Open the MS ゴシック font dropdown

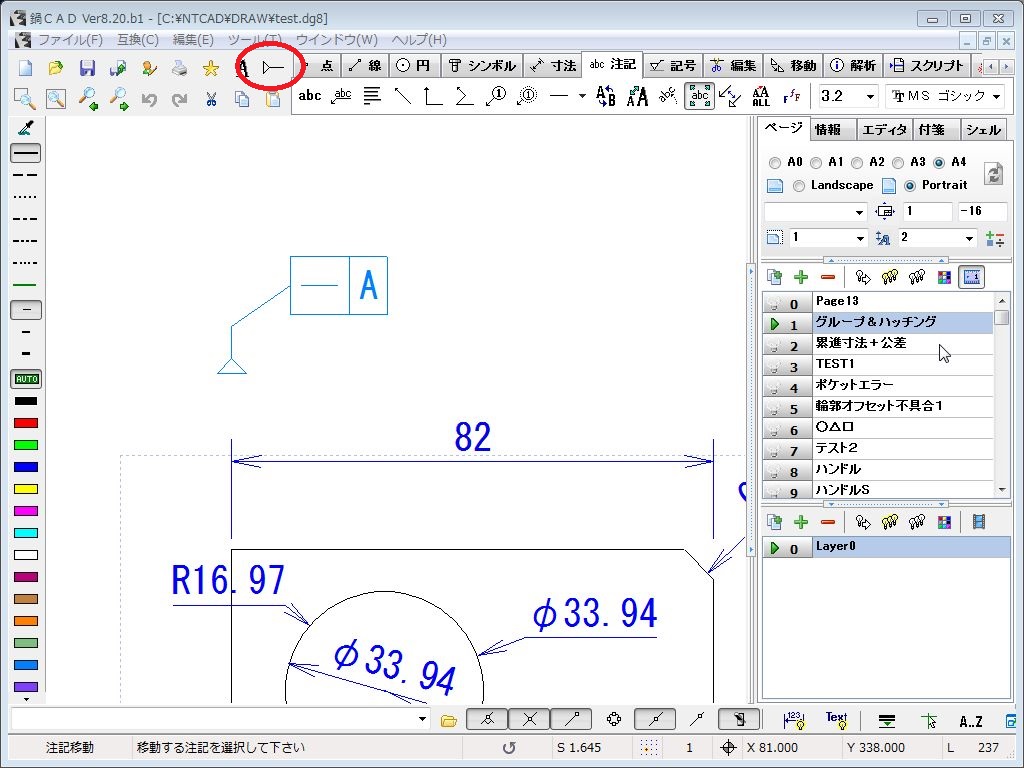tap(997, 97)
